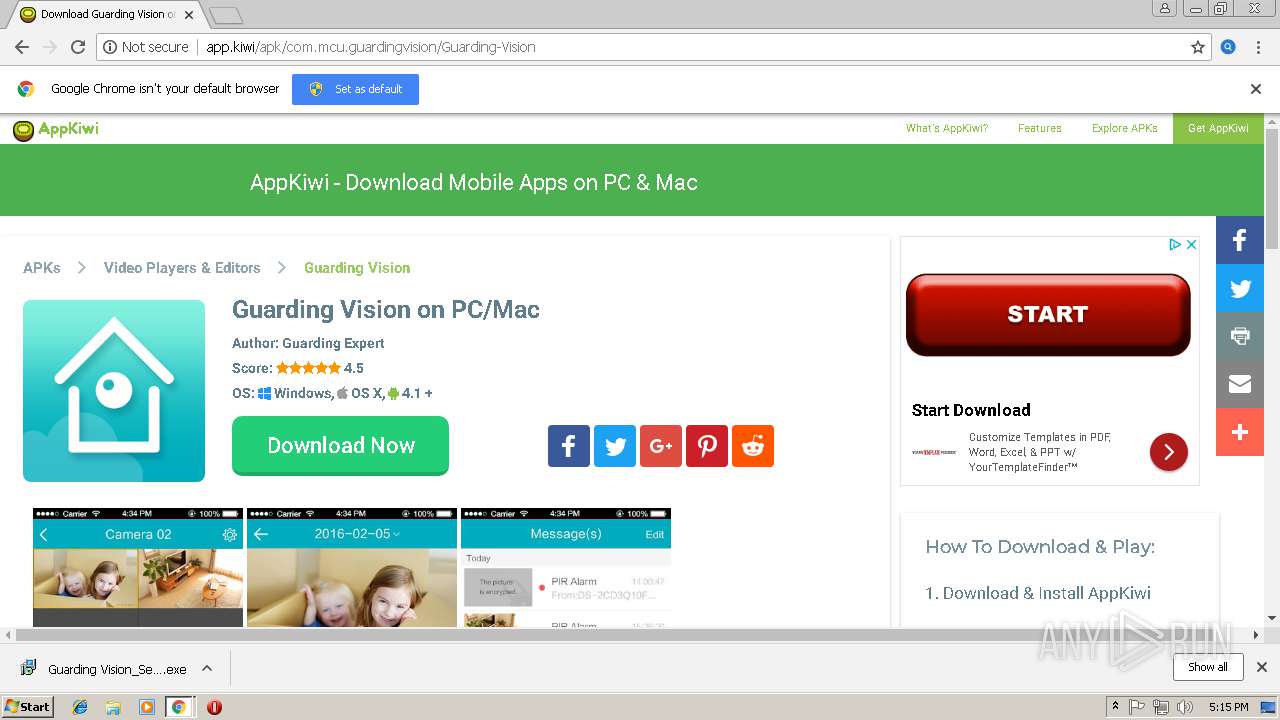This screenshot has width=1280, height=720.
Task: Click the Chrome taskbar icon
Action: tap(178, 707)
